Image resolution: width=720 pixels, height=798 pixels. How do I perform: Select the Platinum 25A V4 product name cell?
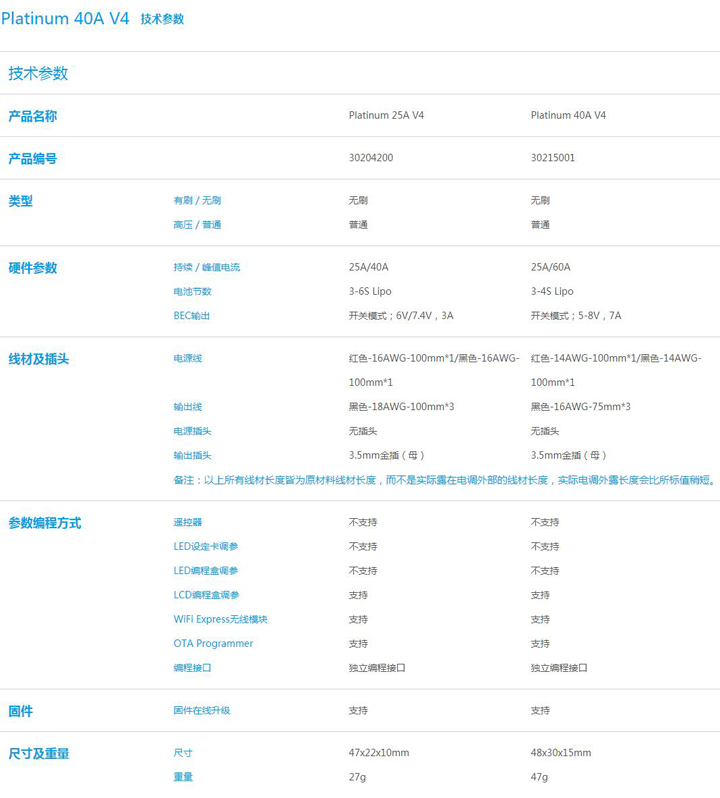pyautogui.click(x=386, y=116)
